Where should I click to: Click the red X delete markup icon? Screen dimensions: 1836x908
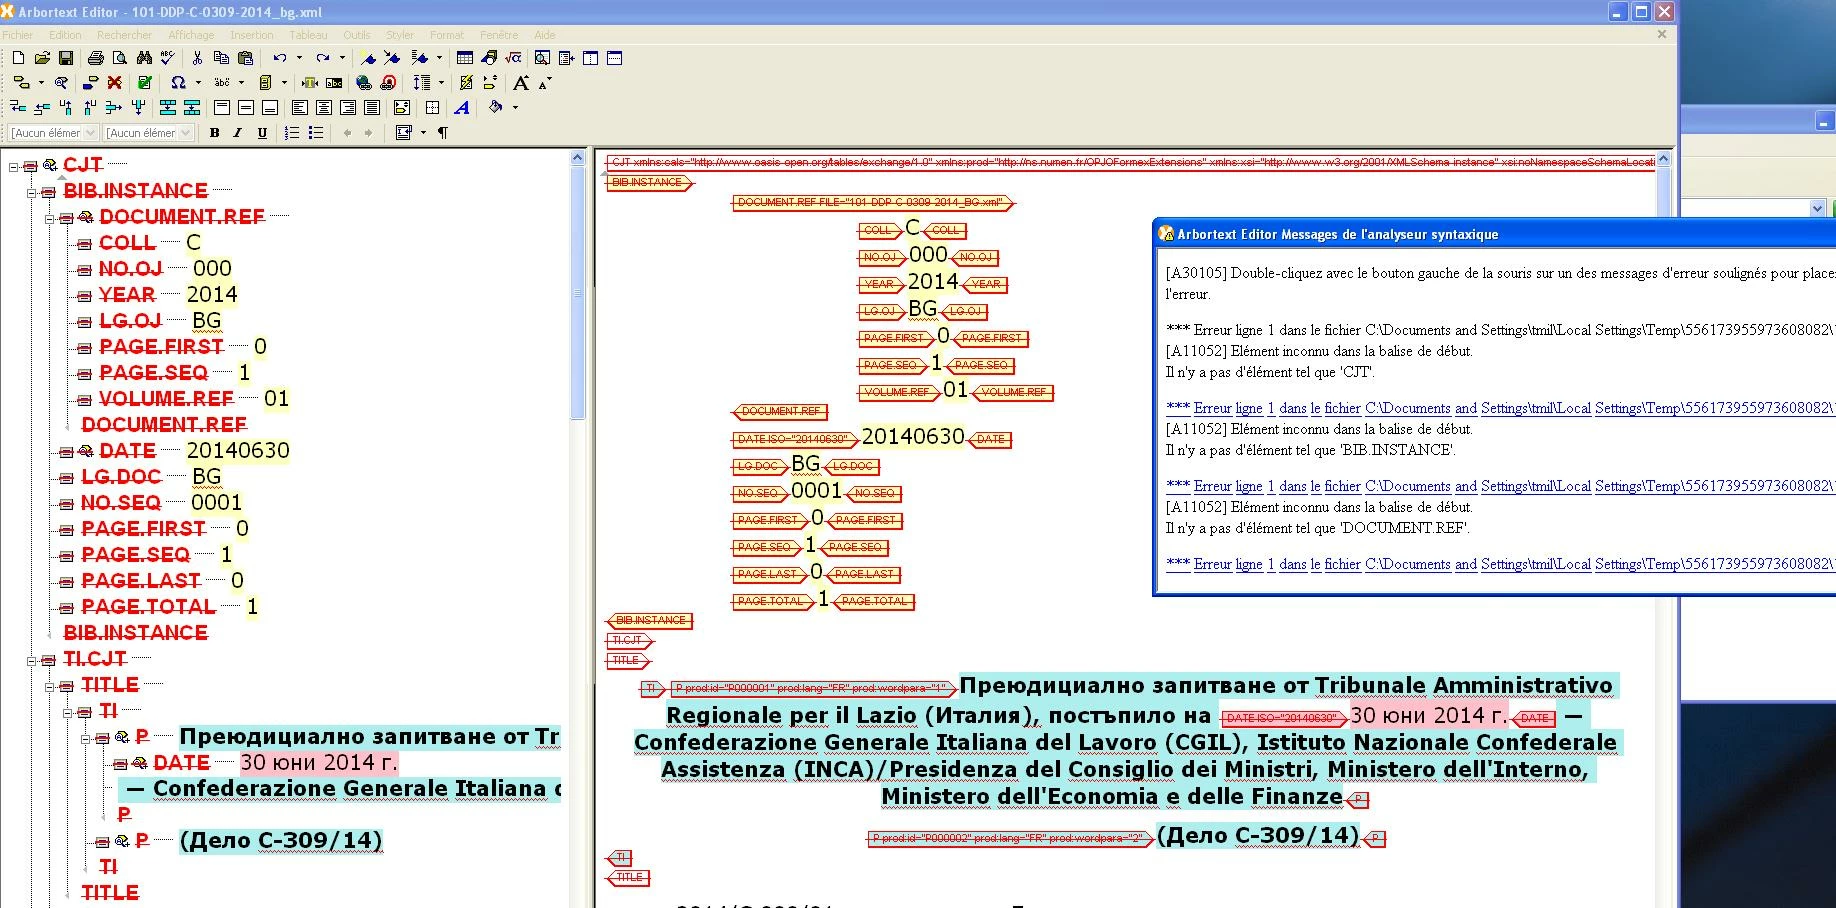tap(114, 82)
